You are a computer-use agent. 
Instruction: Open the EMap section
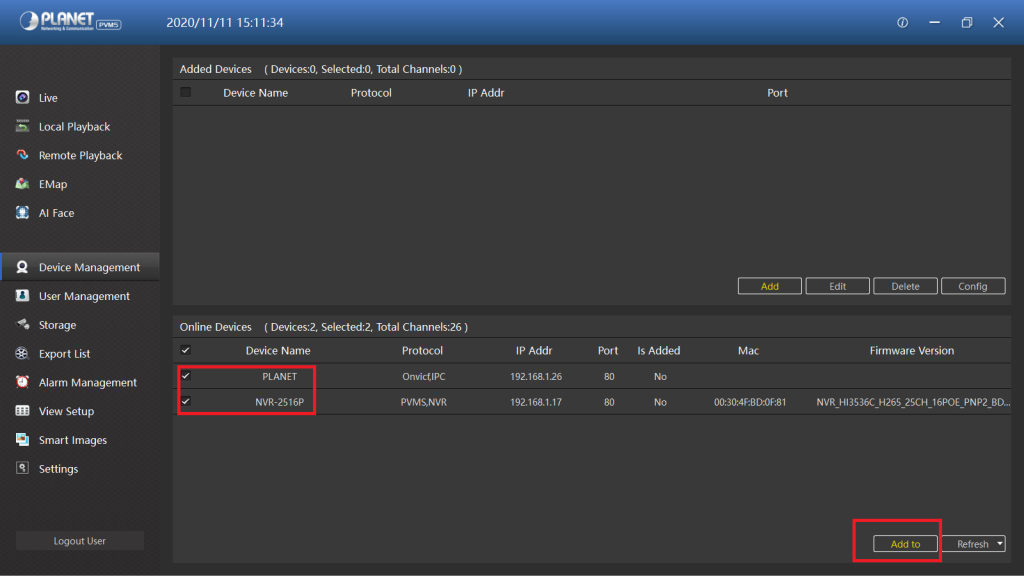(x=52, y=184)
